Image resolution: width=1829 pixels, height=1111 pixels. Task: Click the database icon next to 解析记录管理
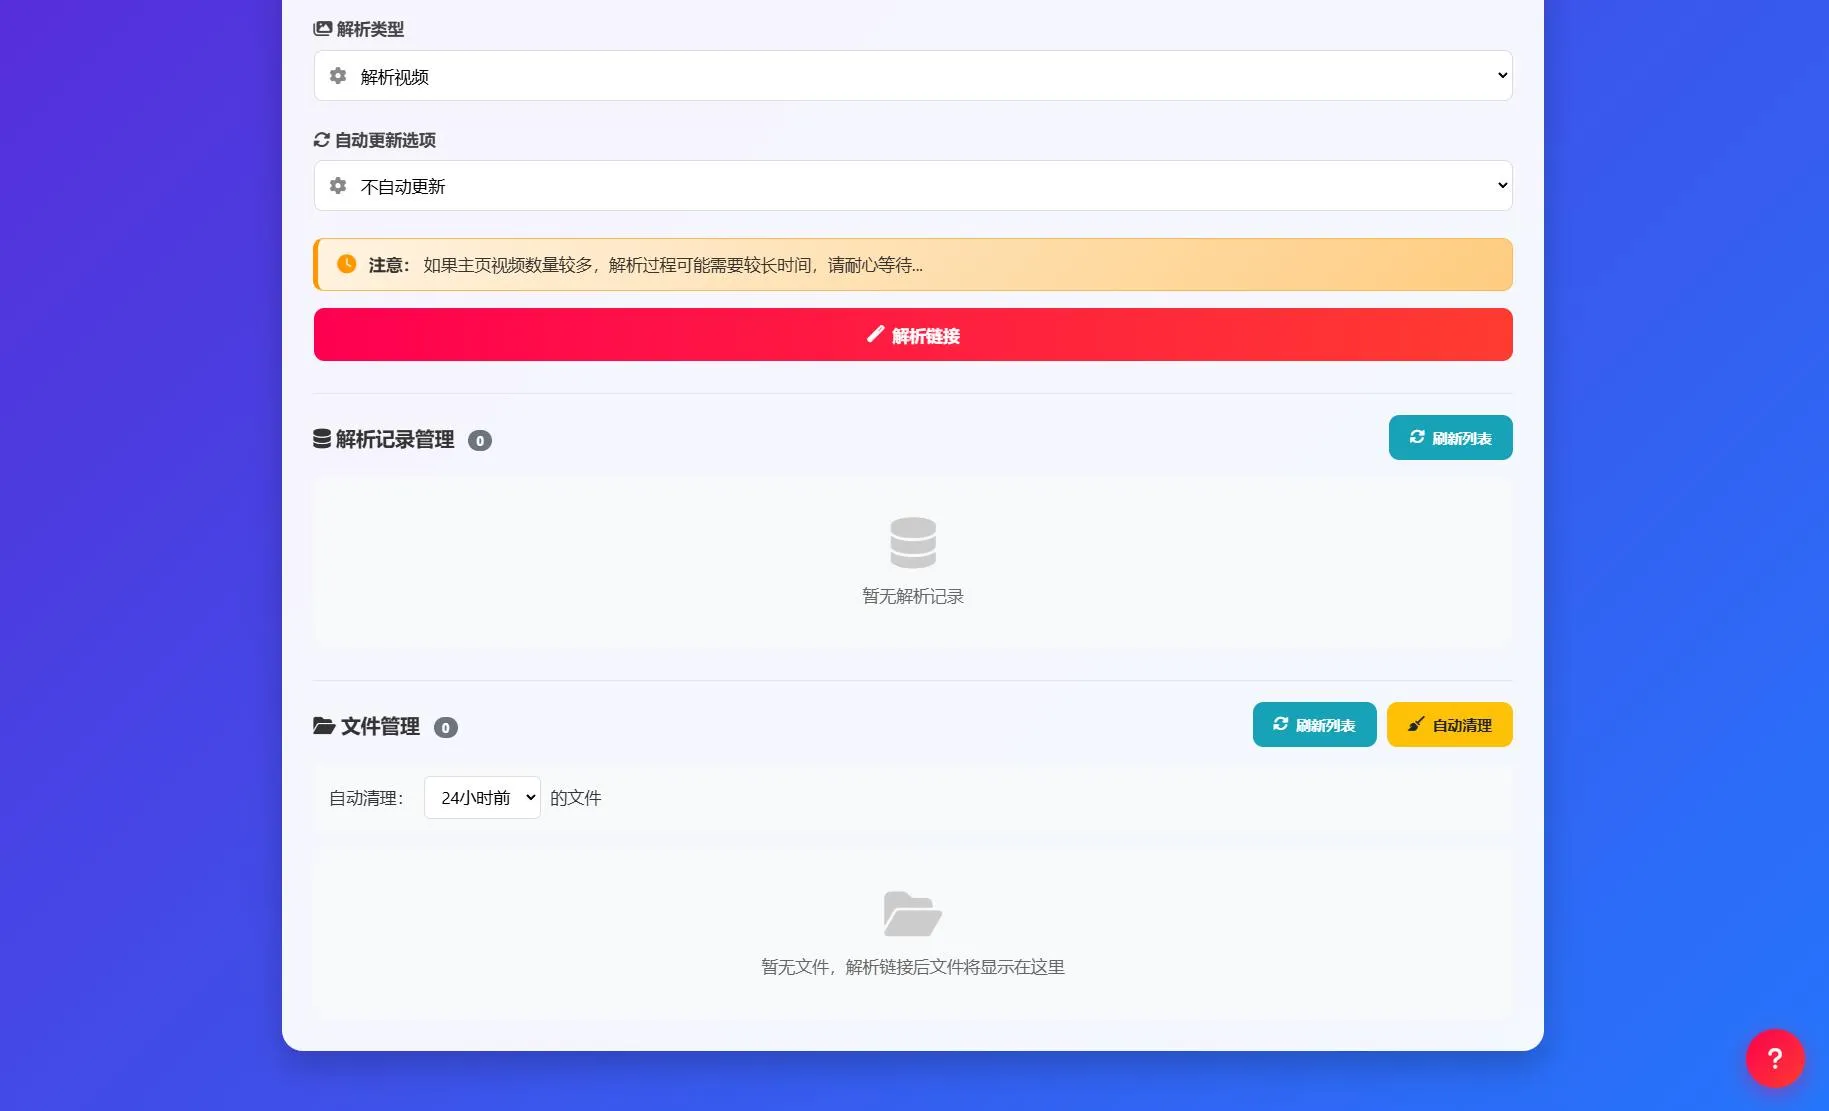[321, 437]
